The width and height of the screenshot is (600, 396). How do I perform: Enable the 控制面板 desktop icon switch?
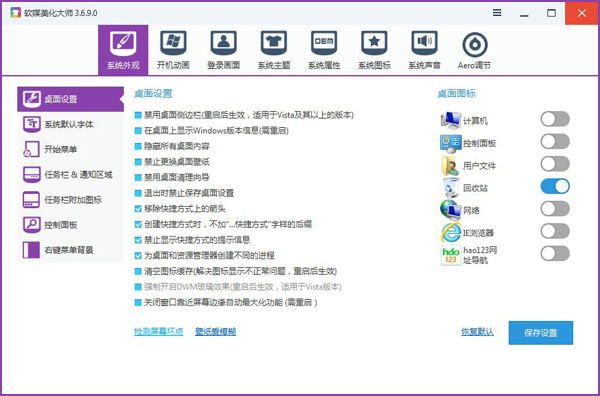(555, 142)
